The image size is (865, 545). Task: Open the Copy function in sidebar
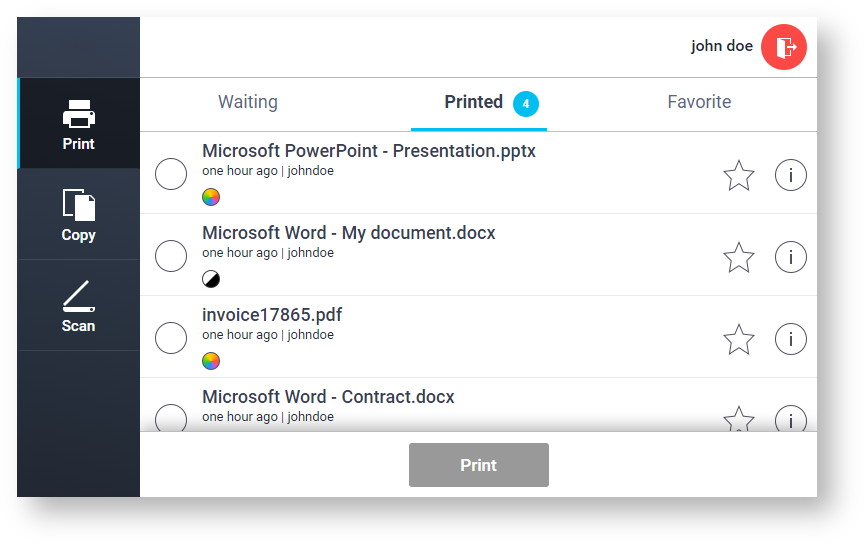78,214
